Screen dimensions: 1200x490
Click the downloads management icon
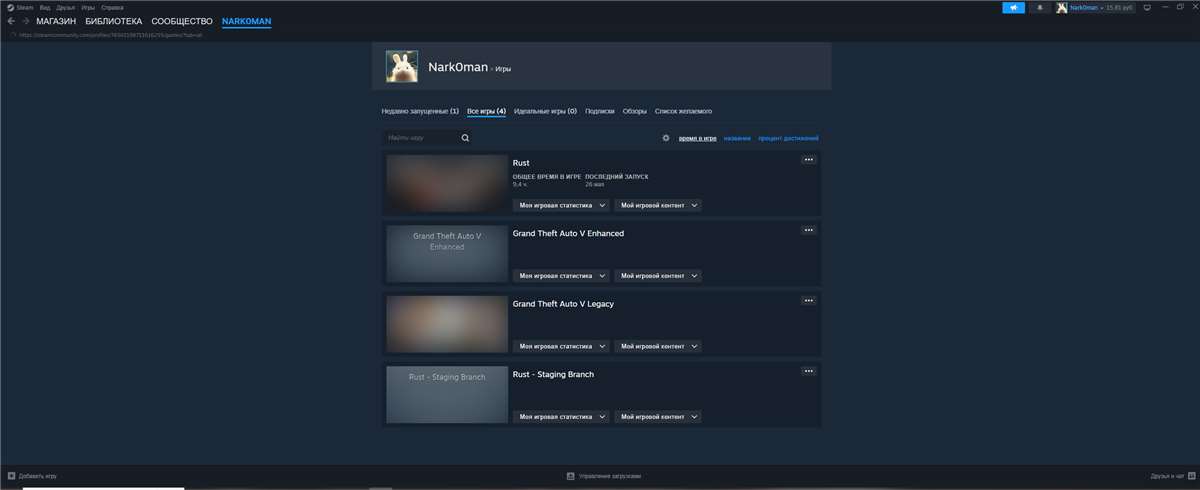570,476
